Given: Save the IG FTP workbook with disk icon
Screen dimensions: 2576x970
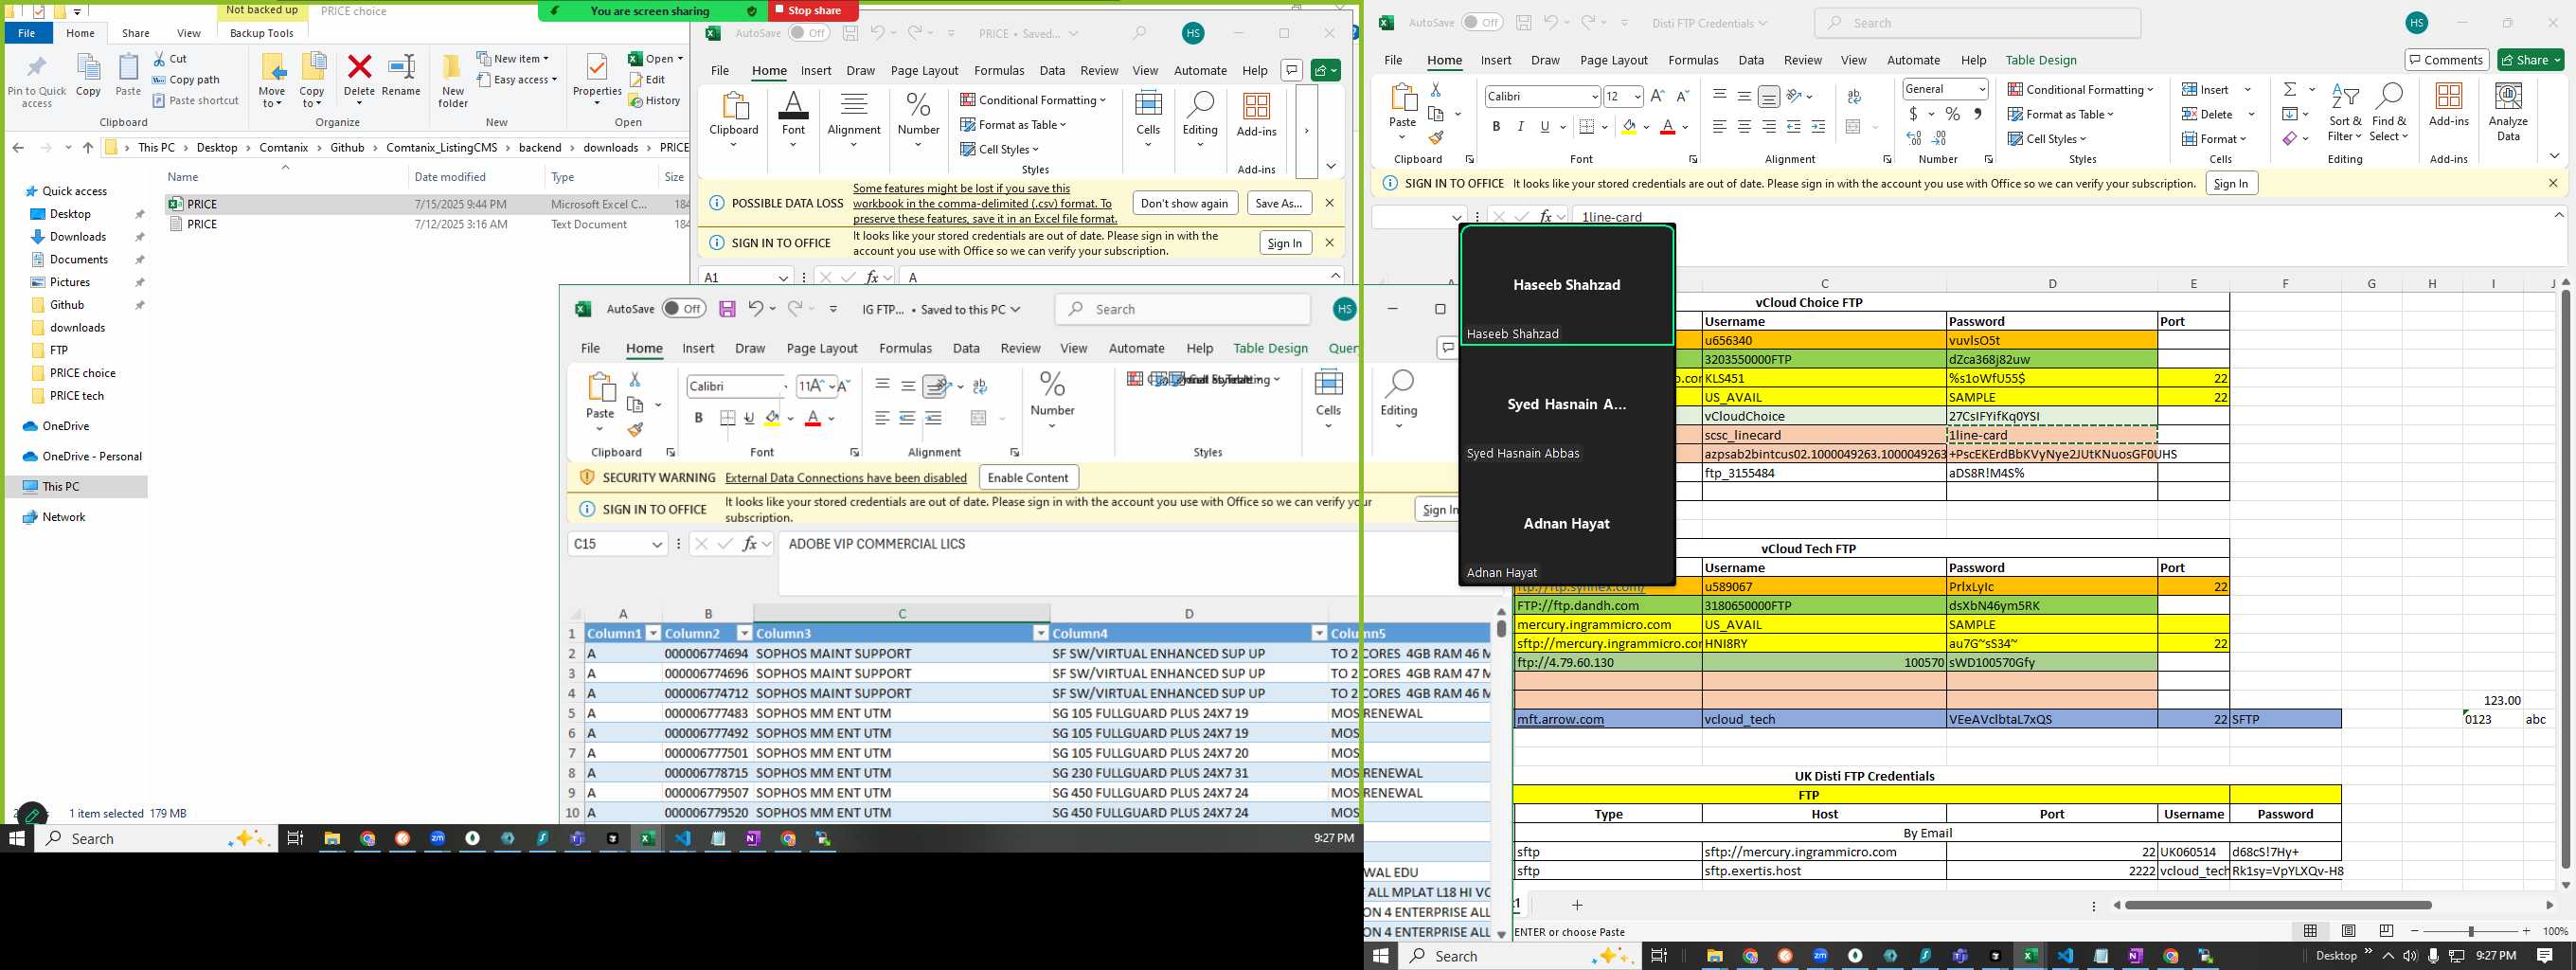Looking at the screenshot, I should tap(727, 309).
